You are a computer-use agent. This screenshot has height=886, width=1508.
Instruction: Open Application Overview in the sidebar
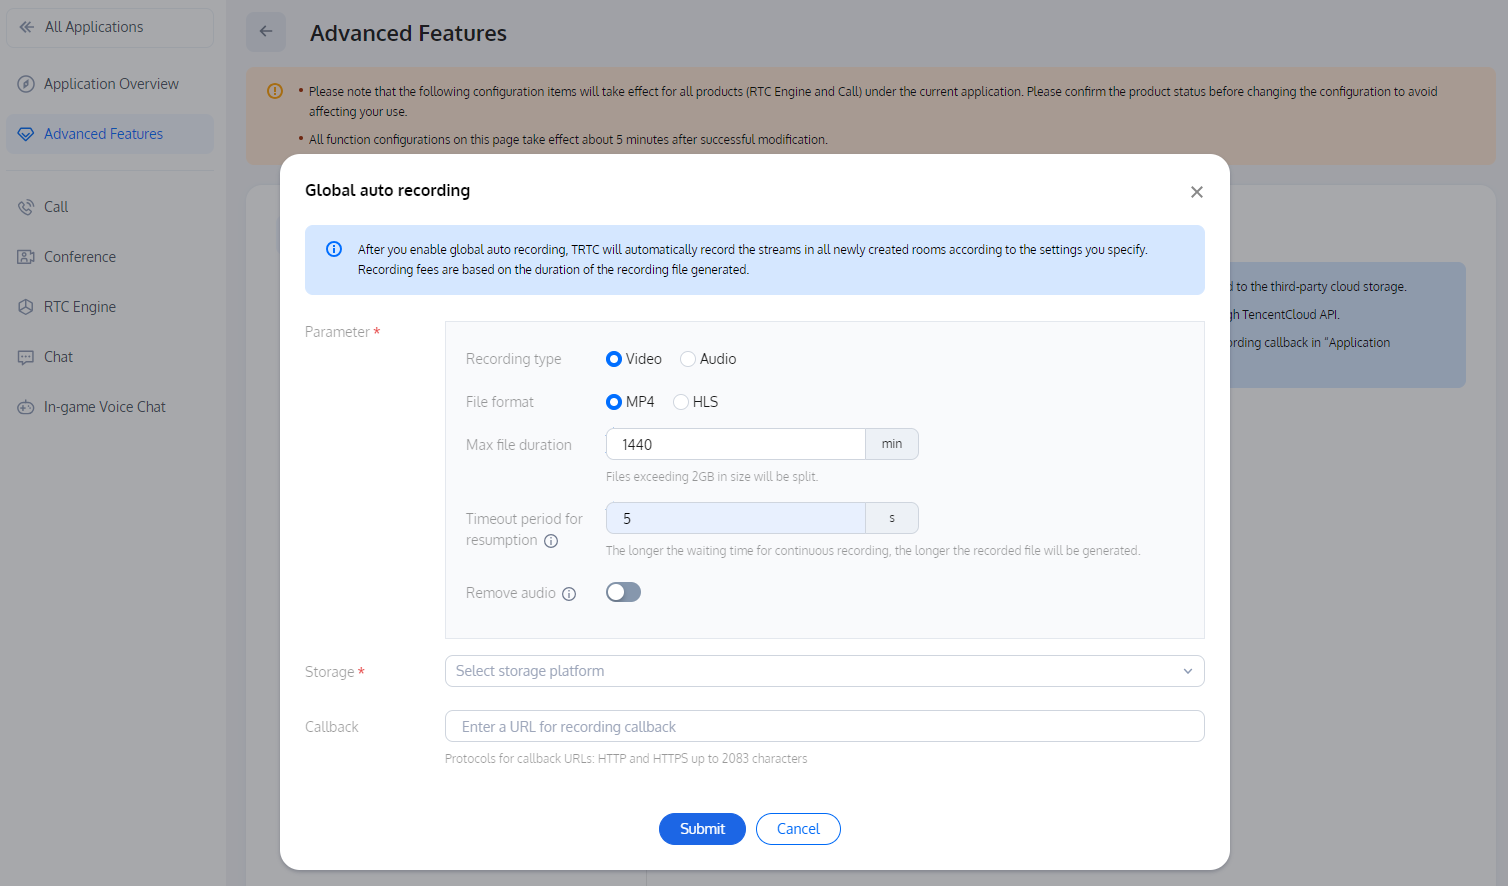(x=110, y=84)
